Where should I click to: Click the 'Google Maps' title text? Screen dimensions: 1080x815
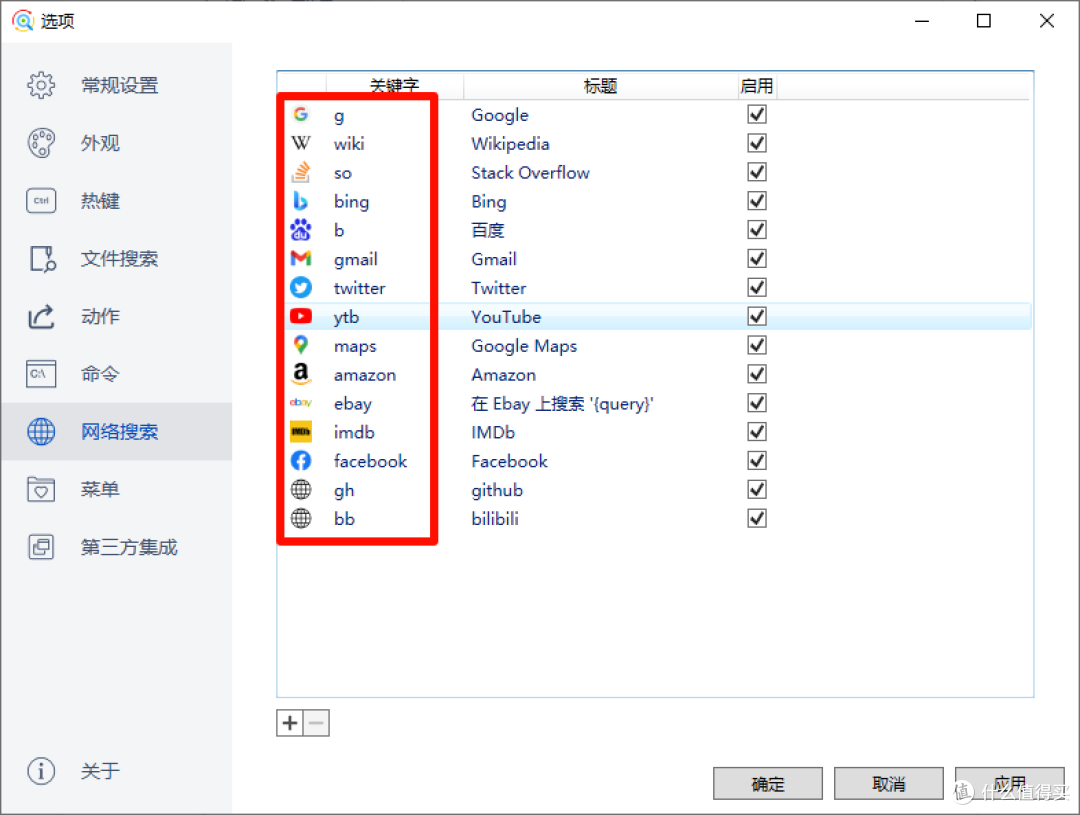pos(524,346)
